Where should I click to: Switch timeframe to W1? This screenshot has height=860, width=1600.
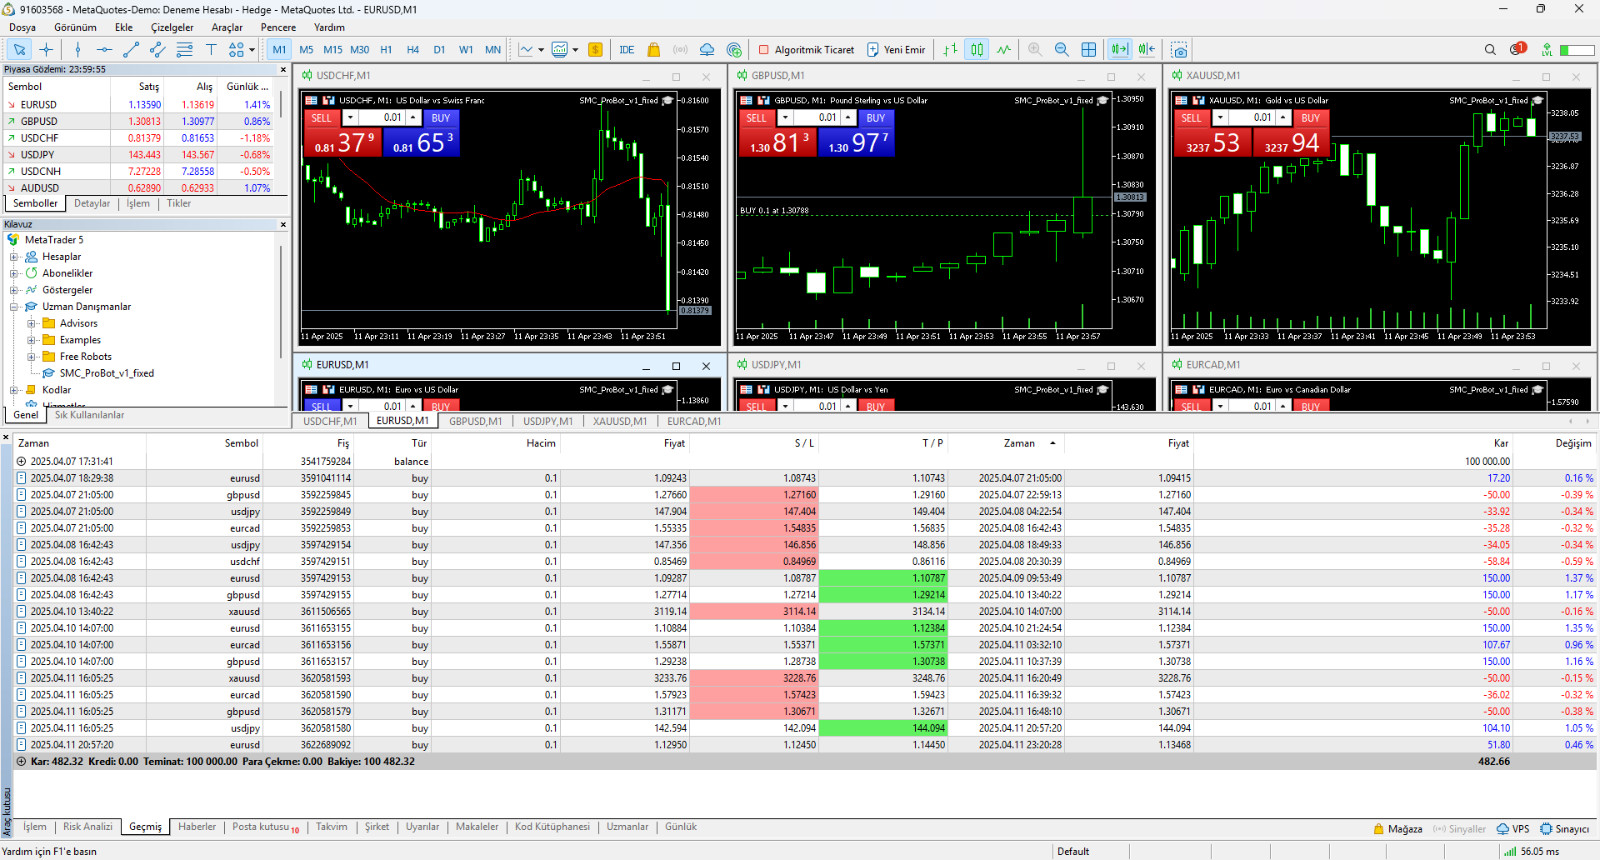tap(466, 49)
